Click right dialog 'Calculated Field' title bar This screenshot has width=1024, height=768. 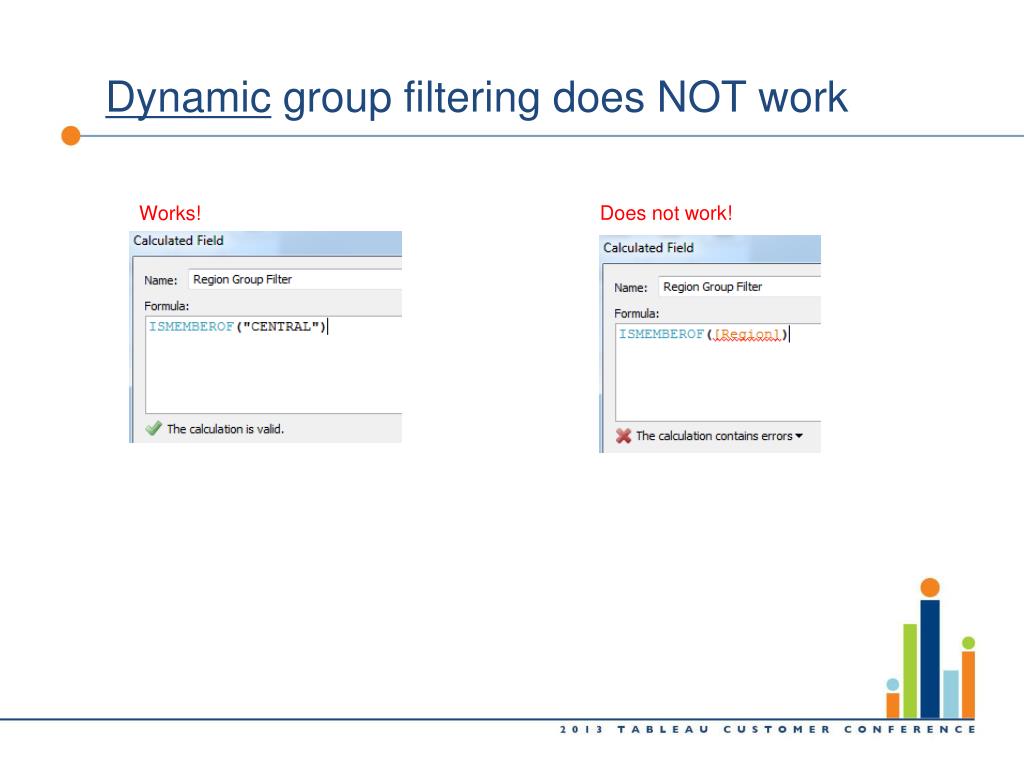tap(710, 248)
